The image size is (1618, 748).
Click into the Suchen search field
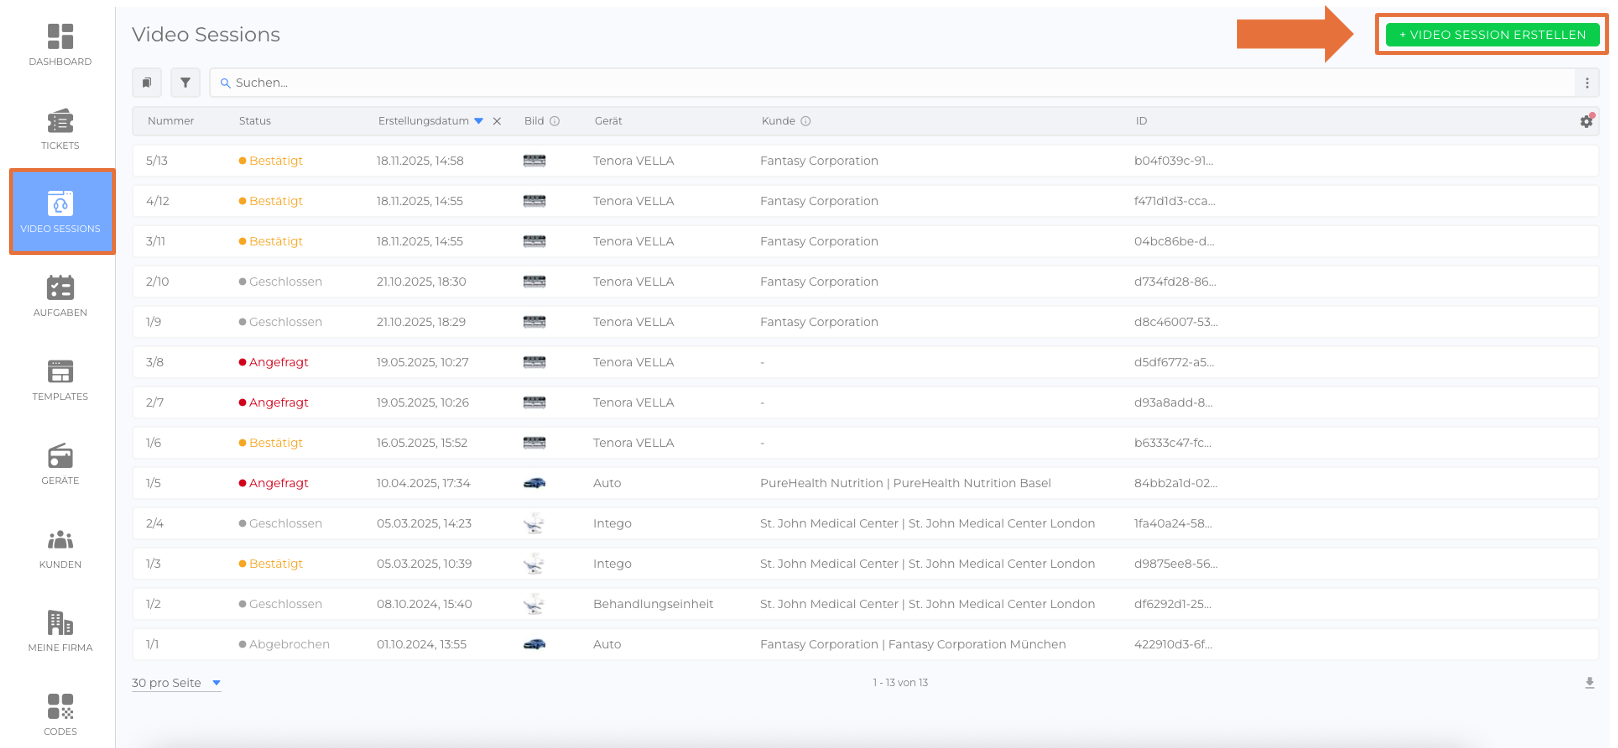point(890,83)
